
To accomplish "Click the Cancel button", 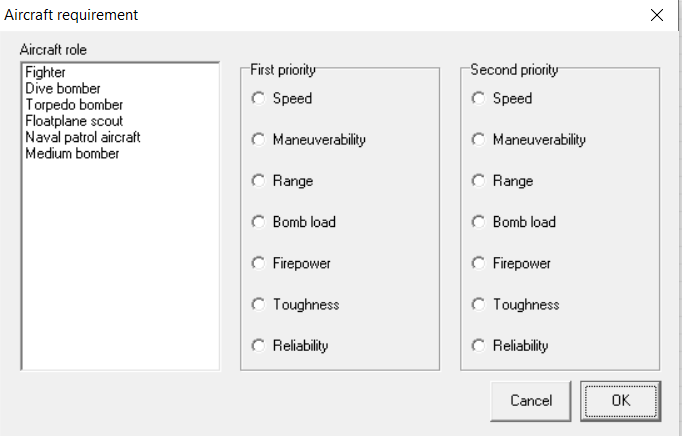I will (x=531, y=401).
